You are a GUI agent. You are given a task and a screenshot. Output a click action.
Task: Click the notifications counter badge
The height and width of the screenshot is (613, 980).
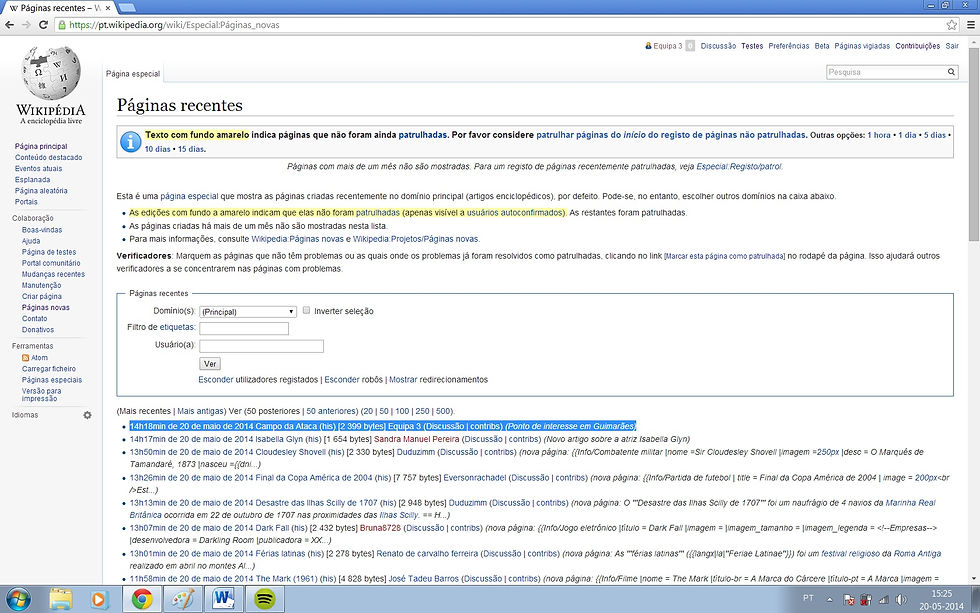[690, 46]
